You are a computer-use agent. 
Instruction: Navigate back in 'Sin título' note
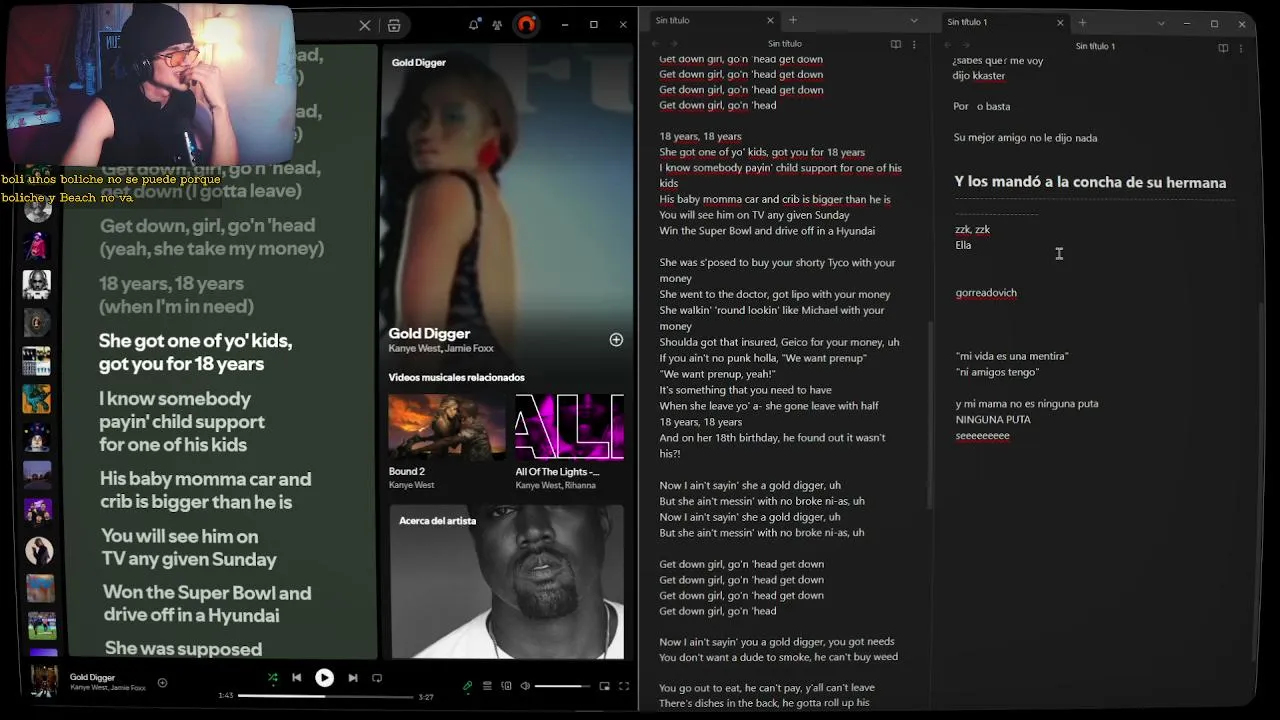(656, 44)
